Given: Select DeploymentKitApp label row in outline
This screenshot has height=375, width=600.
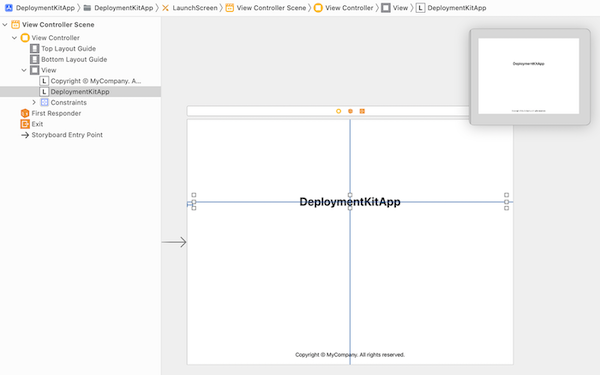Looking at the screenshot, I should pyautogui.click(x=80, y=91).
